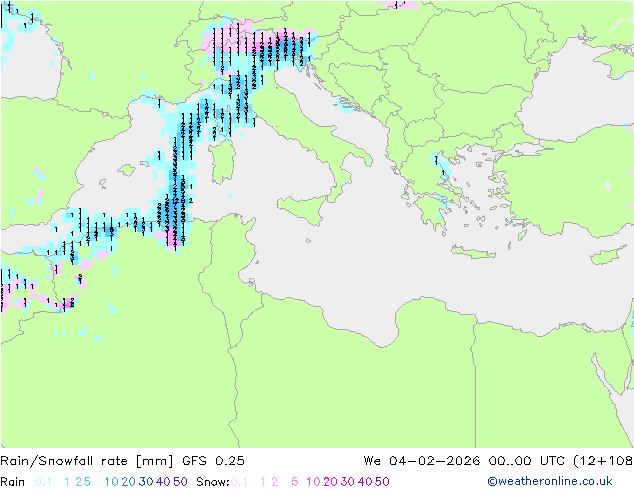This screenshot has width=634, height=490.
Task: Pick the Snow legend 0.1 value
Action: point(239,482)
